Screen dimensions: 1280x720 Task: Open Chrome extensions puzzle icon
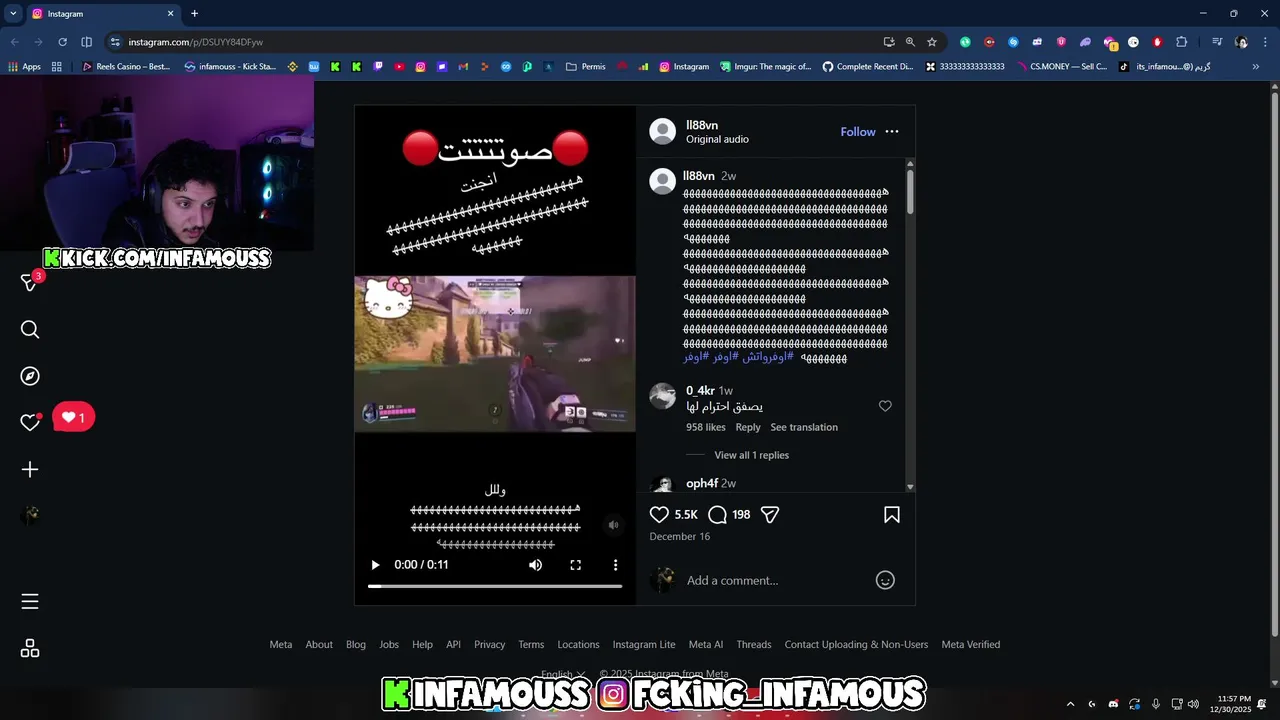click(x=1181, y=42)
